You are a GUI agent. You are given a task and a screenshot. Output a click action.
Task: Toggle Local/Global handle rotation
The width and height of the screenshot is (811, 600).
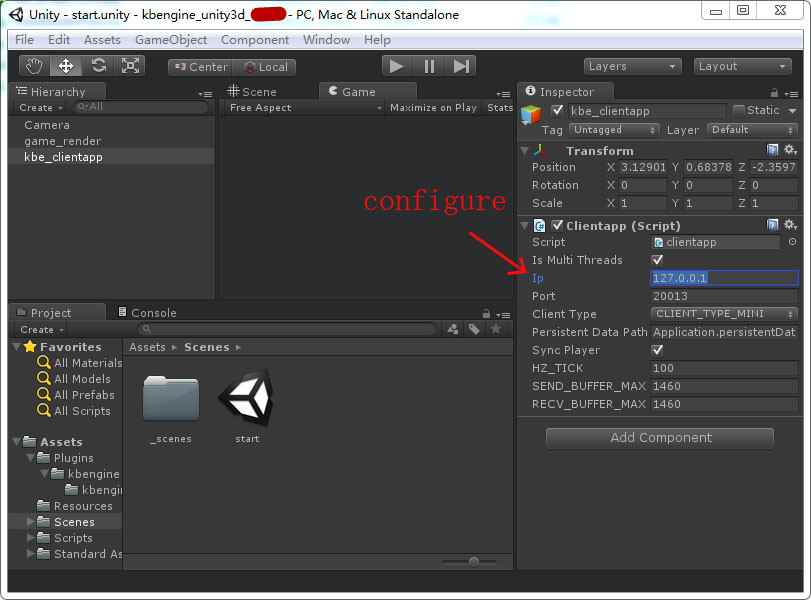pyautogui.click(x=265, y=67)
